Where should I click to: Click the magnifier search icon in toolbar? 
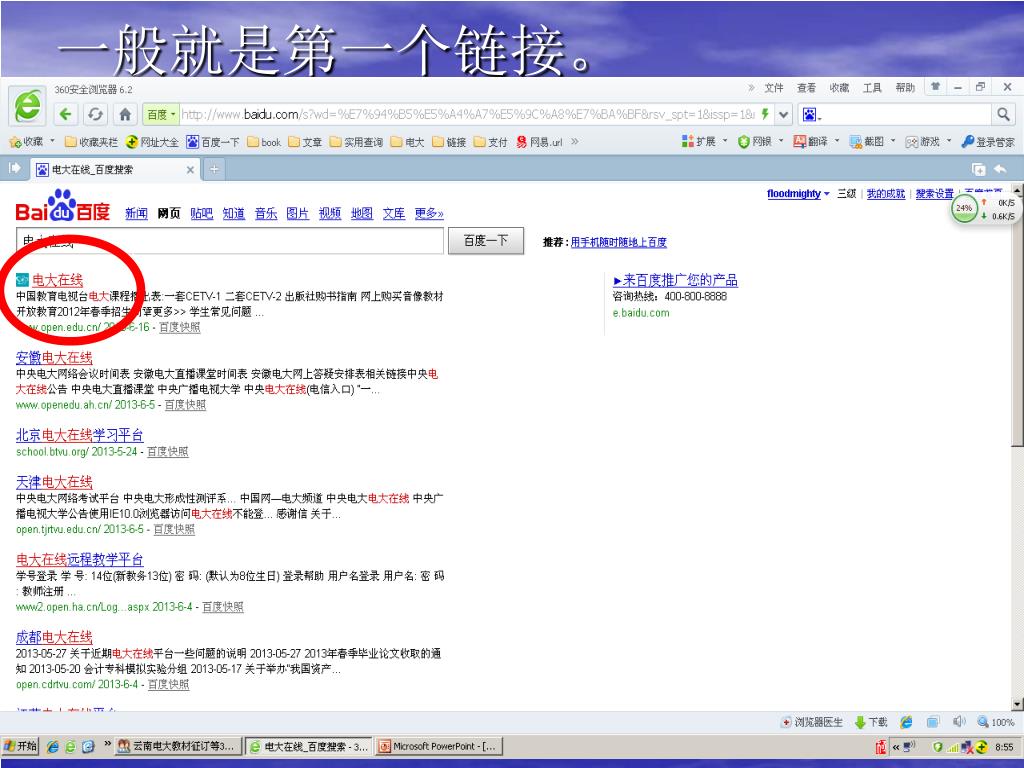pos(1003,114)
